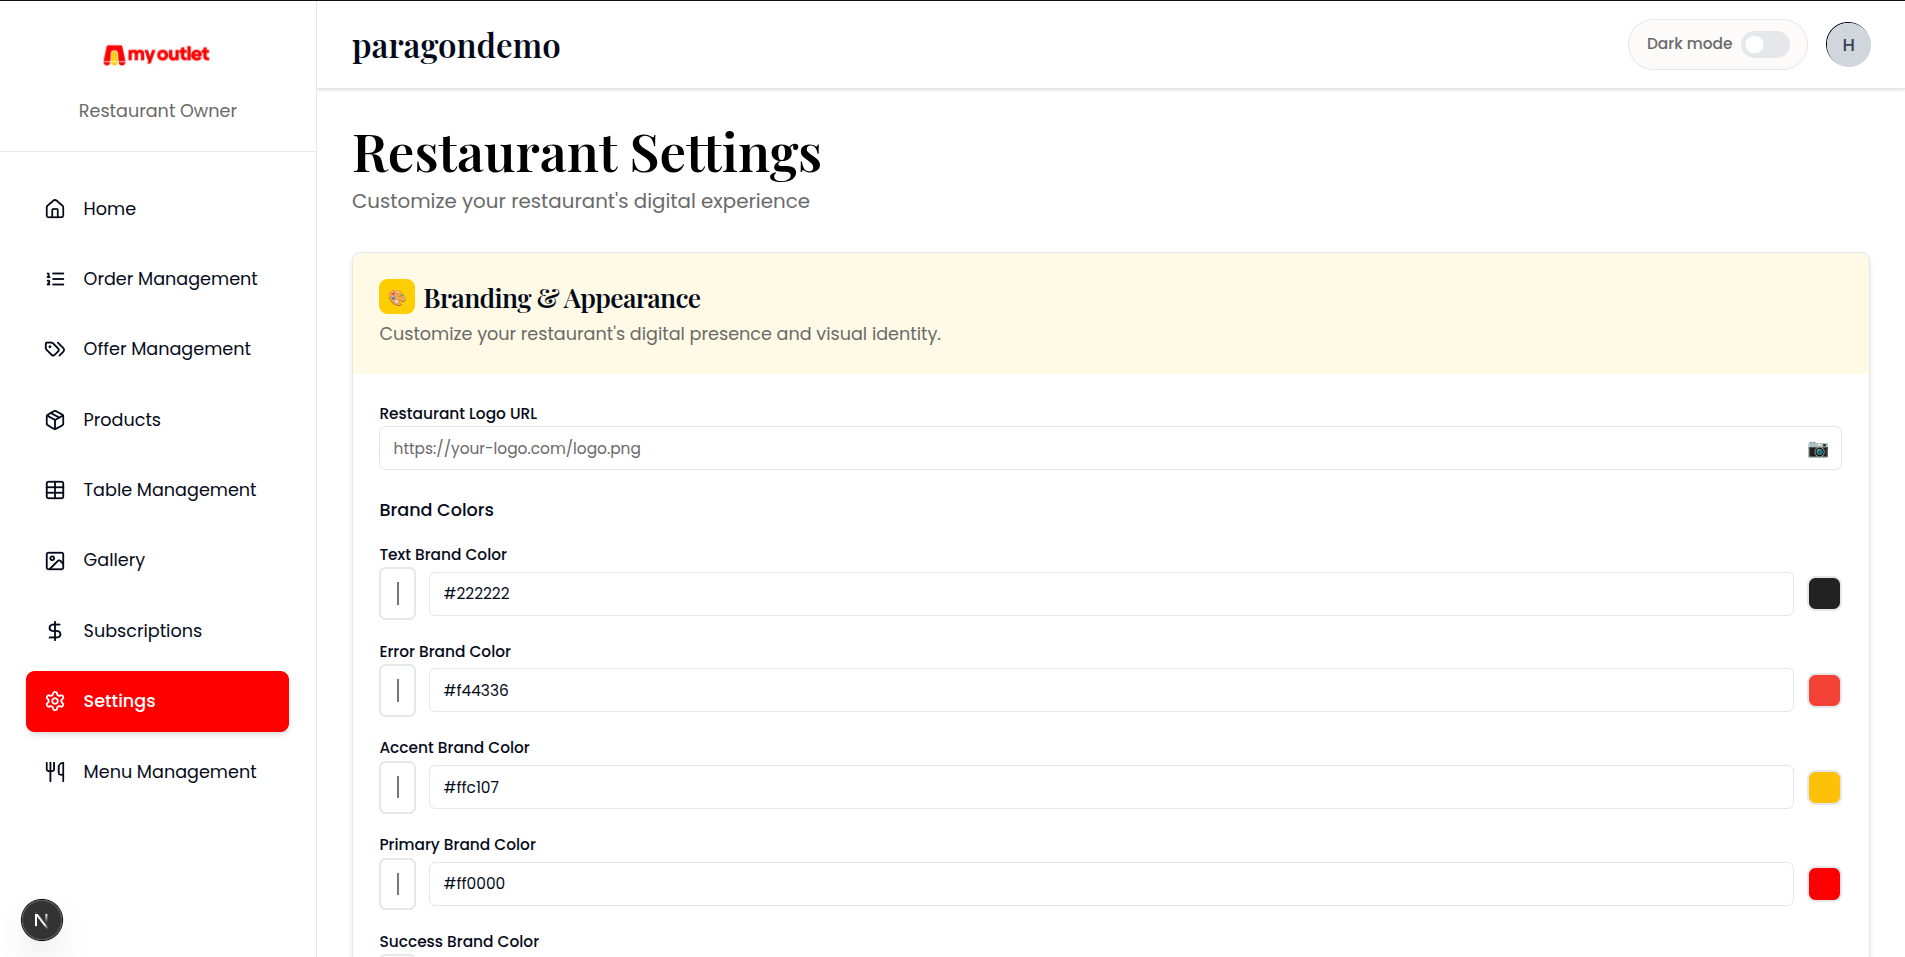Open the Error Brand Color picker box

(x=397, y=691)
